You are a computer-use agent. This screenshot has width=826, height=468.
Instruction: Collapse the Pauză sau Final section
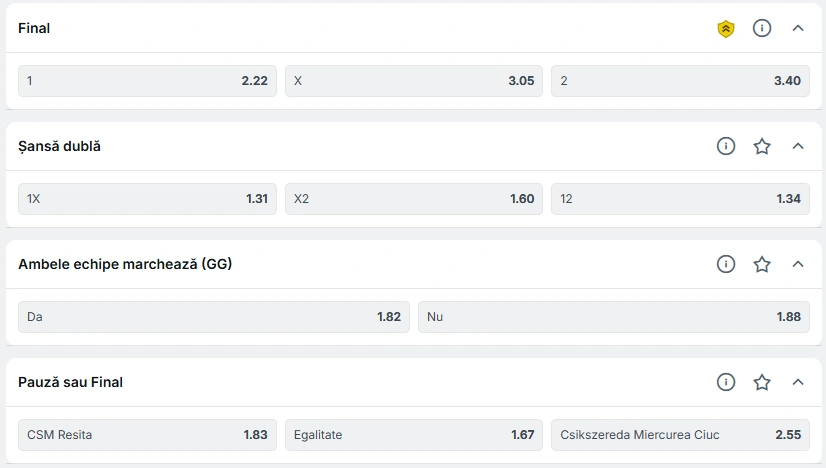point(798,382)
